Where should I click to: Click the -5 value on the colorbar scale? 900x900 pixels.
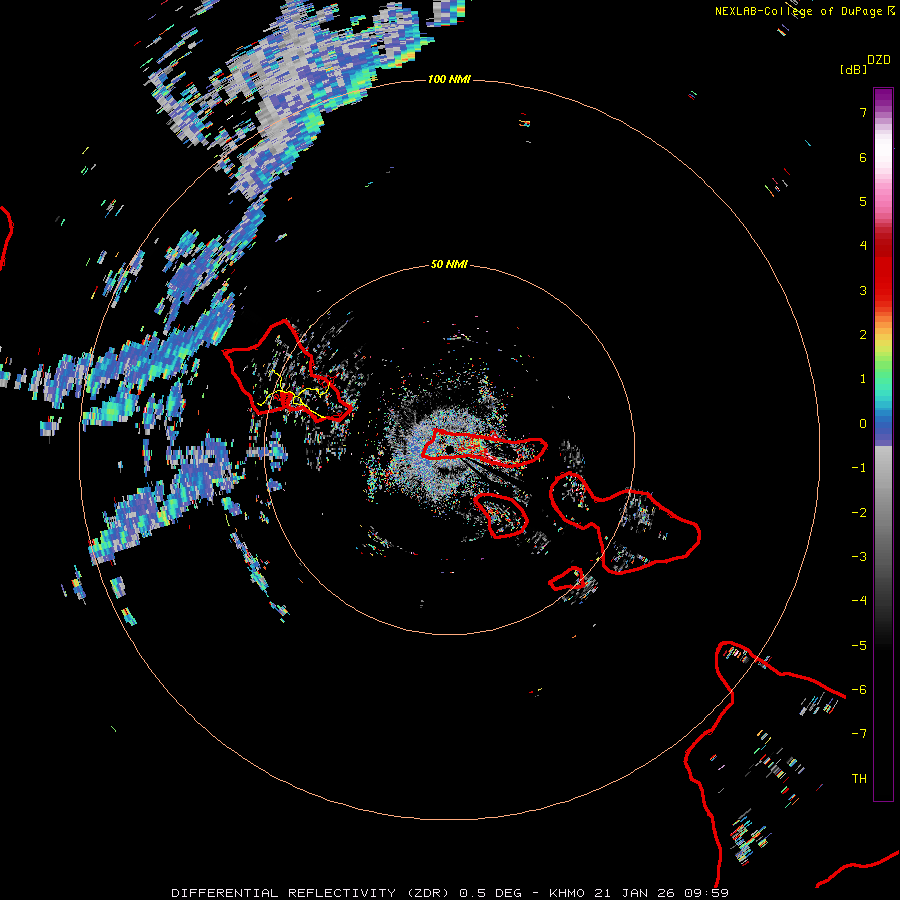(x=859, y=646)
